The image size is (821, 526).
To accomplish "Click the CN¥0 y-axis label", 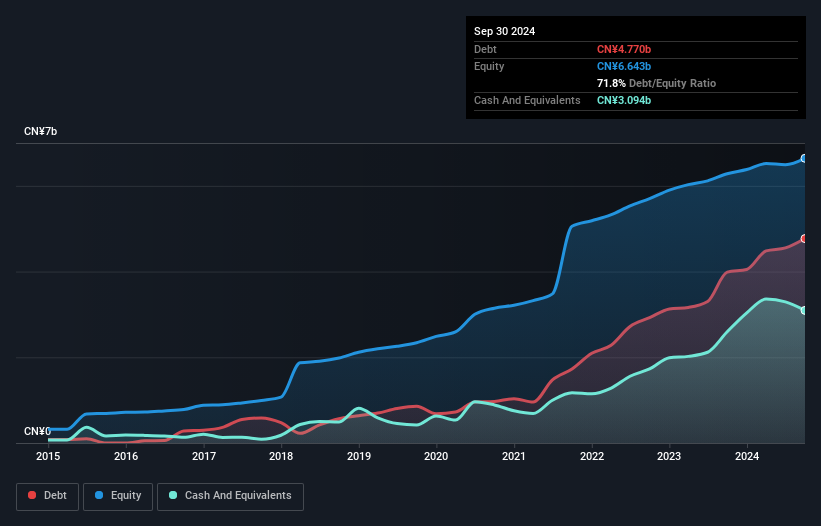I will point(37,431).
